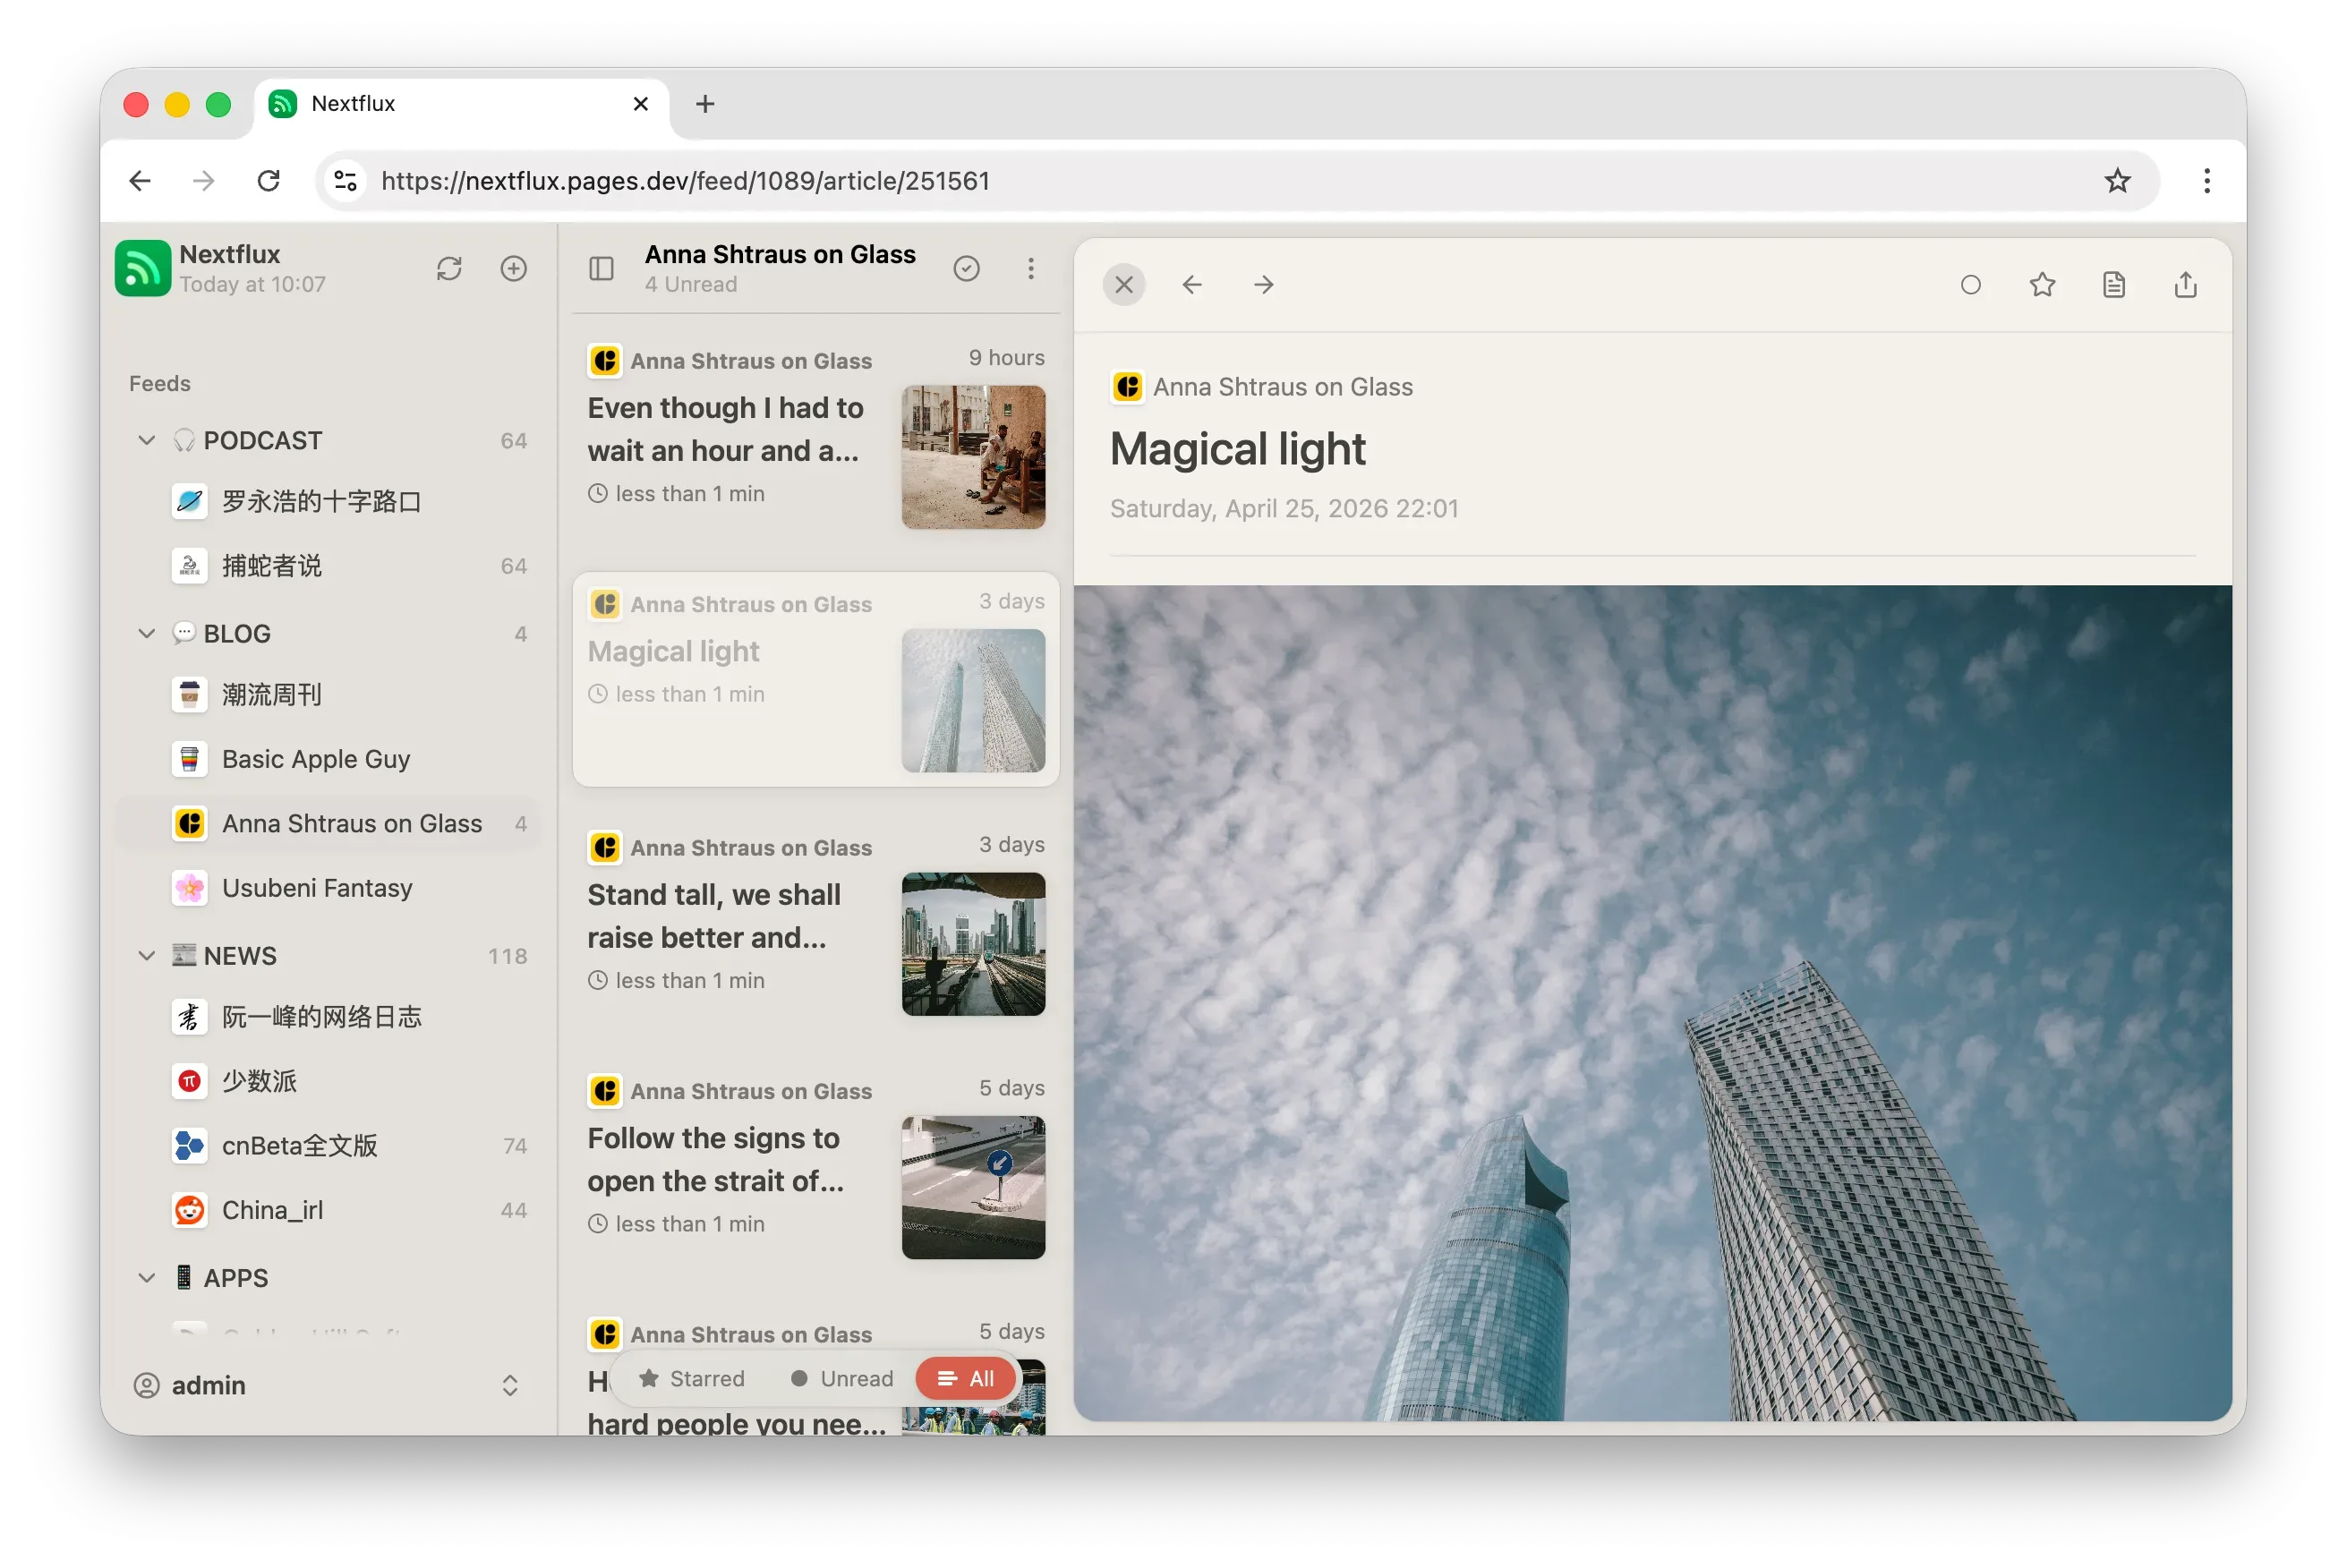Screen dimensions: 2347x1568
Task: Collapse the BLOG category
Action: click(146, 634)
